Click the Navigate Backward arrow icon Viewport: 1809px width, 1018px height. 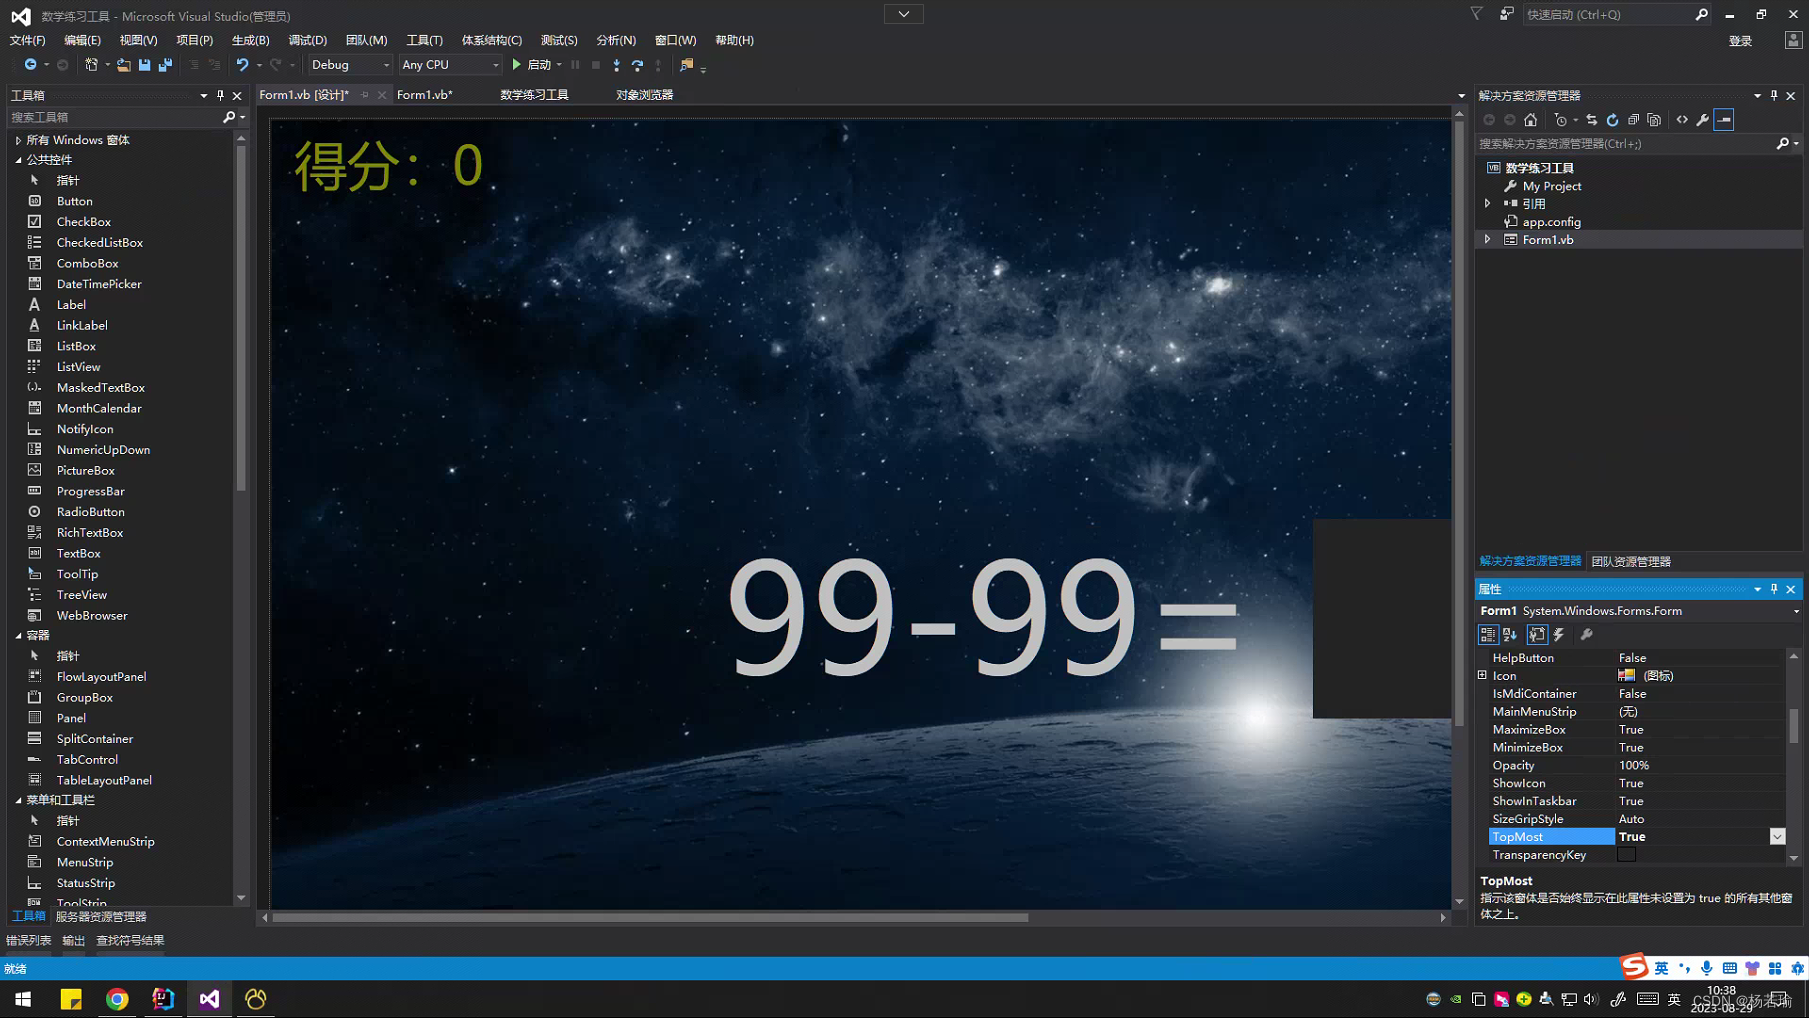pyautogui.click(x=31, y=65)
